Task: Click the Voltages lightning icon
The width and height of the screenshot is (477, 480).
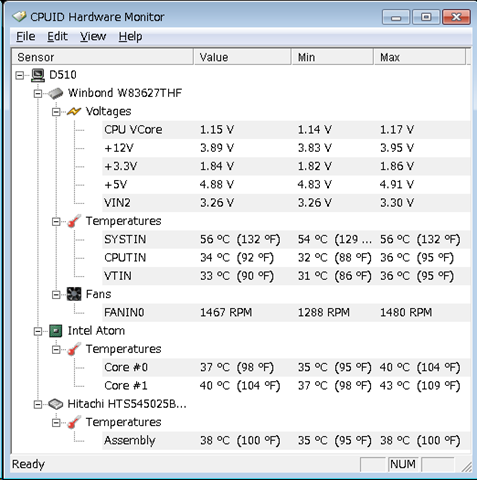Action: coord(74,111)
